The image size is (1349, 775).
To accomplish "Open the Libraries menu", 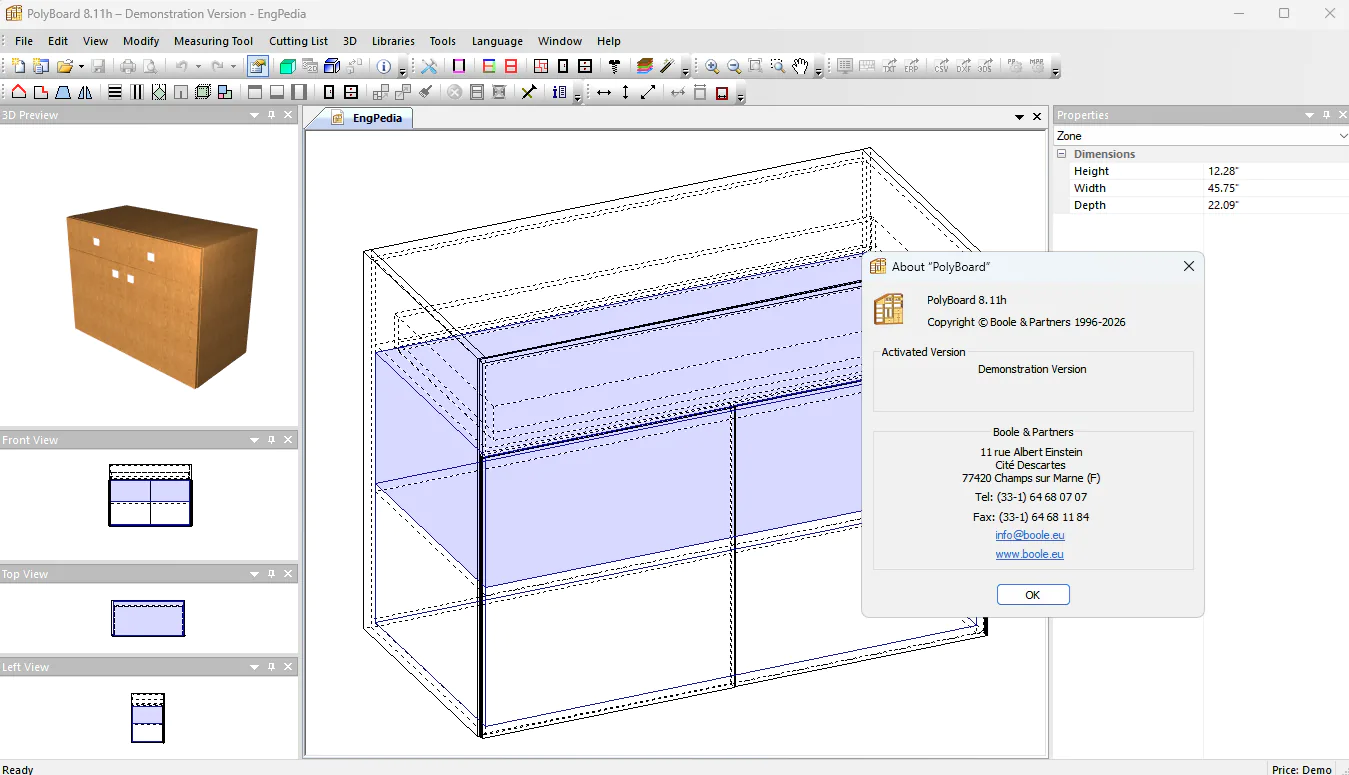I will click(393, 41).
